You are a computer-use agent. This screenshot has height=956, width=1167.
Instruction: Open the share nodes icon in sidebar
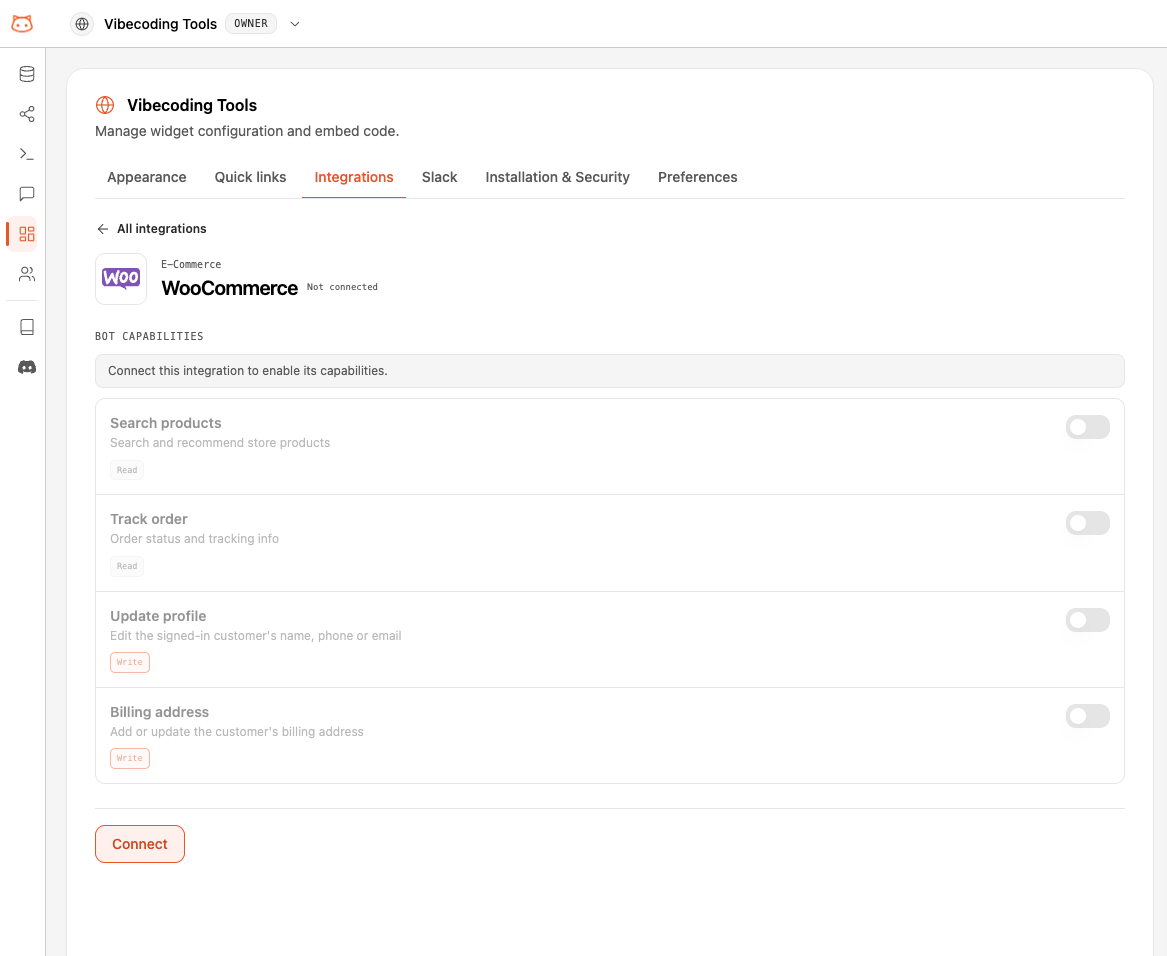(27, 114)
